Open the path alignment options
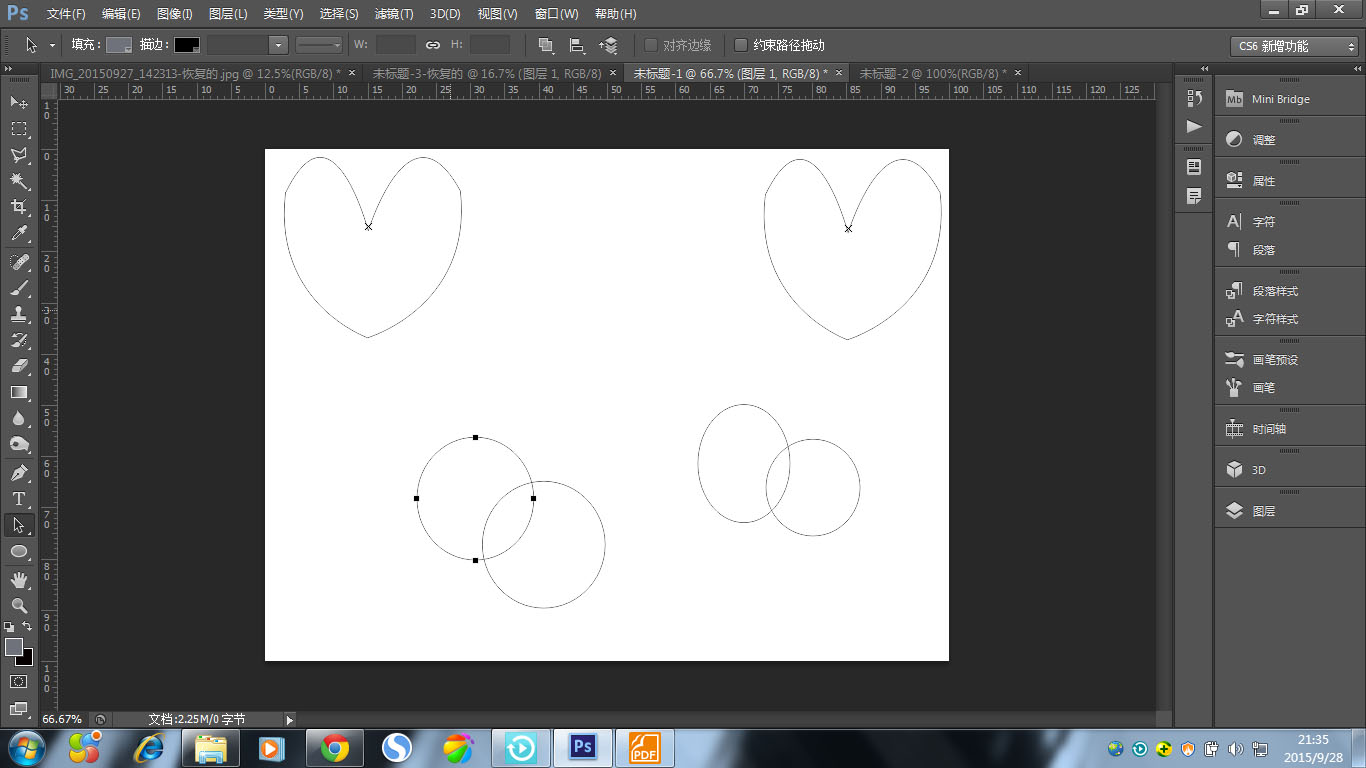This screenshot has width=1366, height=768. tap(577, 45)
